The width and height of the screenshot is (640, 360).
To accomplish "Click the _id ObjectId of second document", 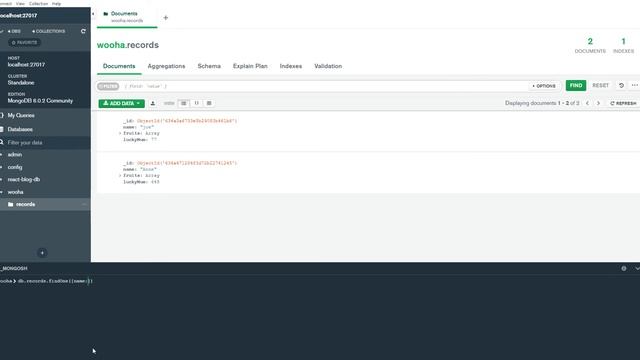I will click(x=187, y=163).
